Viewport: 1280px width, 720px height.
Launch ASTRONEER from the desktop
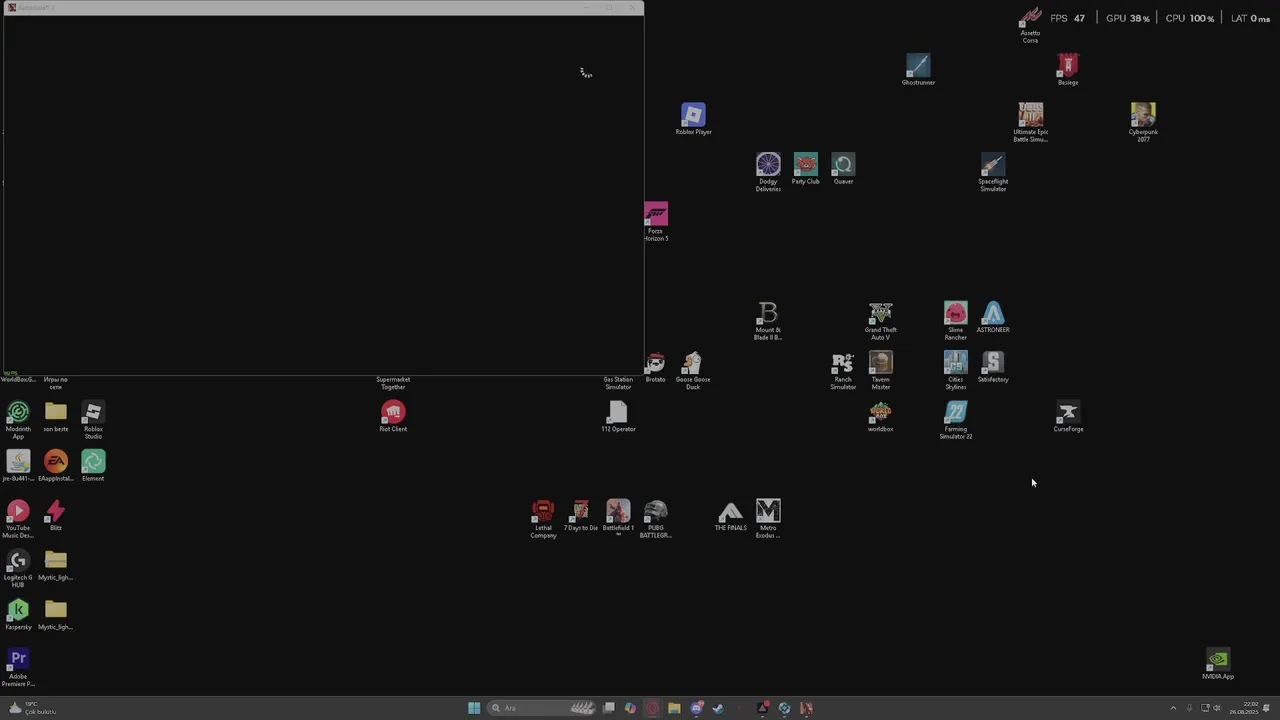tap(993, 317)
